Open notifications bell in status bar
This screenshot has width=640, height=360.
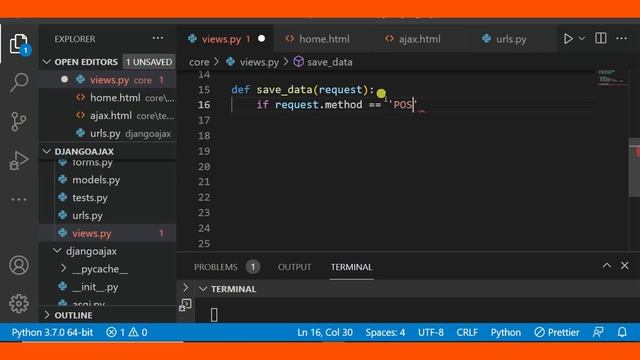[x=622, y=332]
